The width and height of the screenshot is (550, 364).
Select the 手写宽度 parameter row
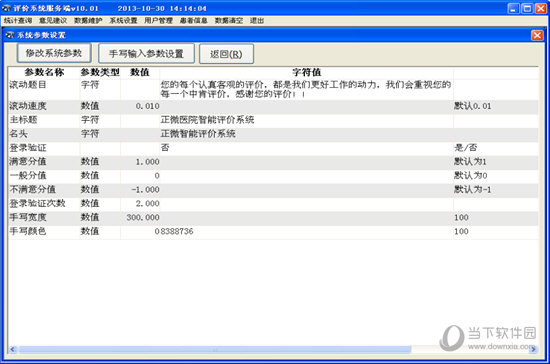click(x=273, y=217)
